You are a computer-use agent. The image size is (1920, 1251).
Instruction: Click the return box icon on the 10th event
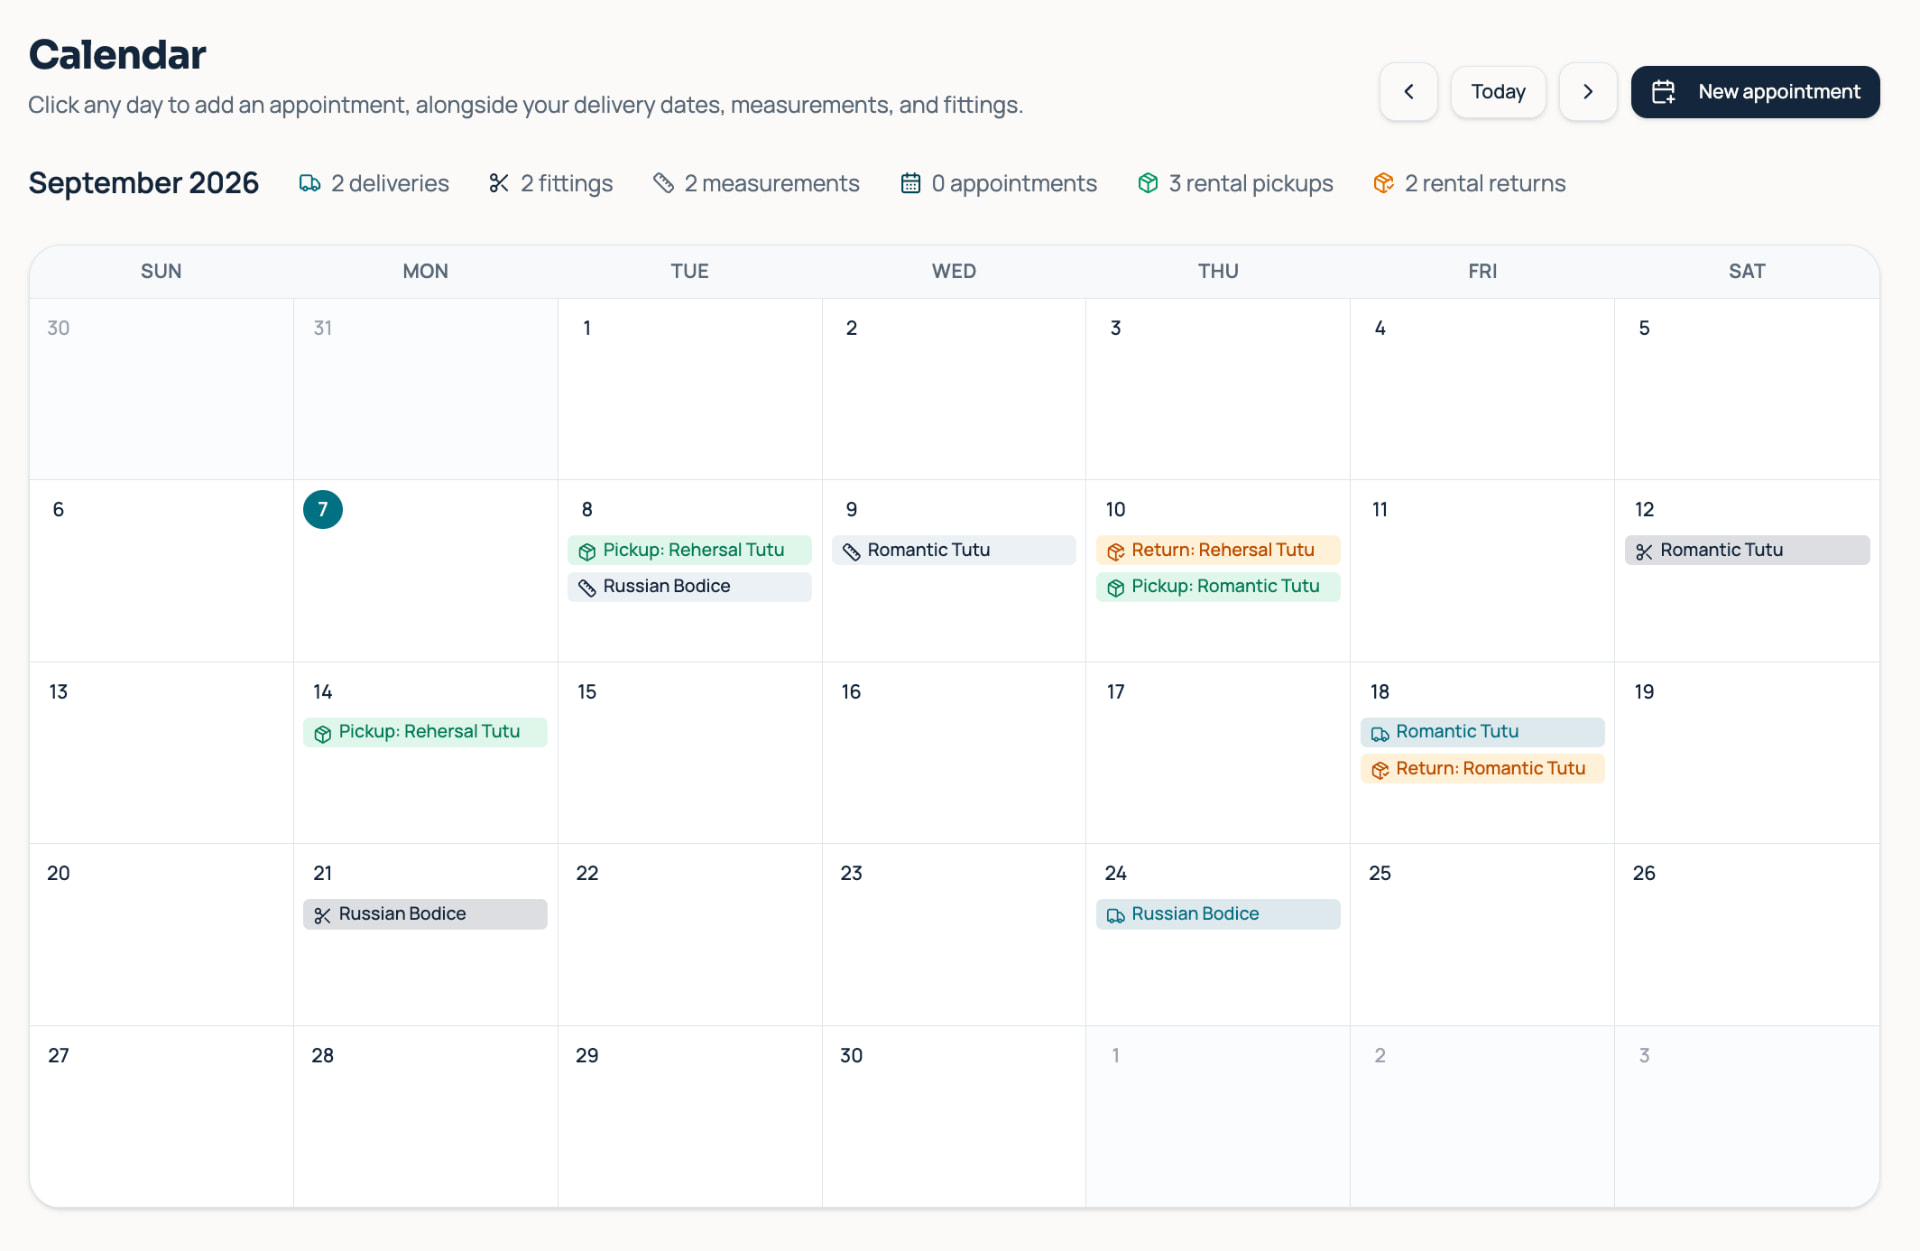tap(1116, 552)
